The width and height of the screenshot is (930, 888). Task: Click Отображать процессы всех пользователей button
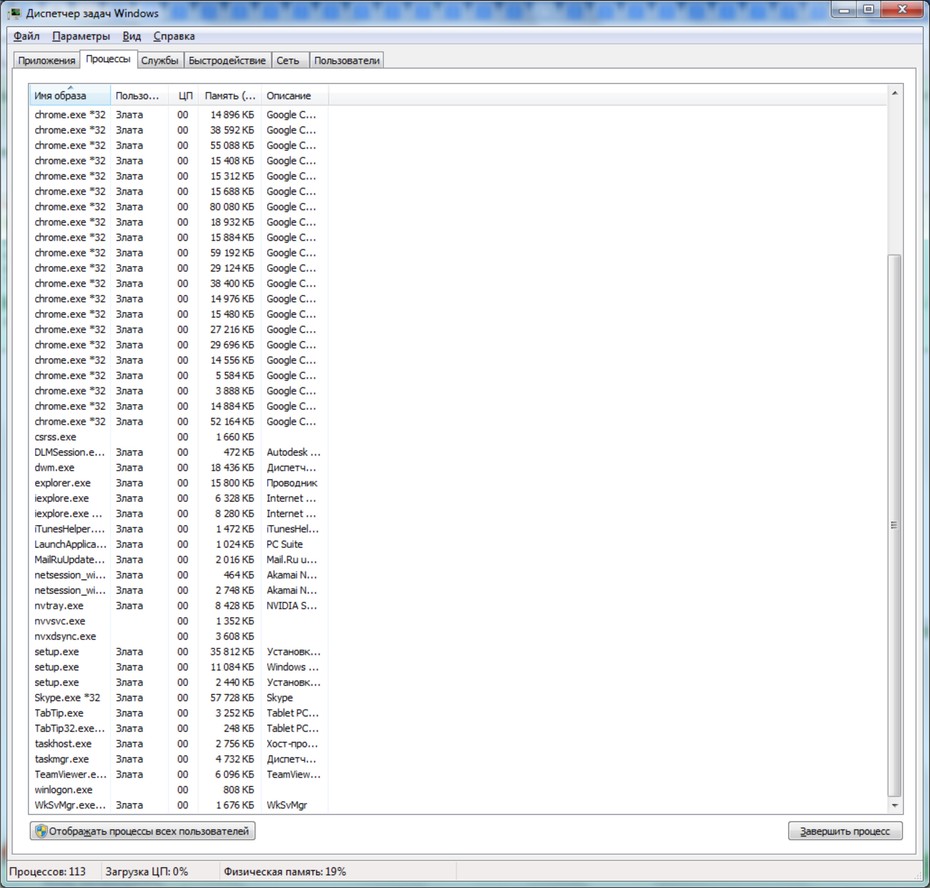143,831
